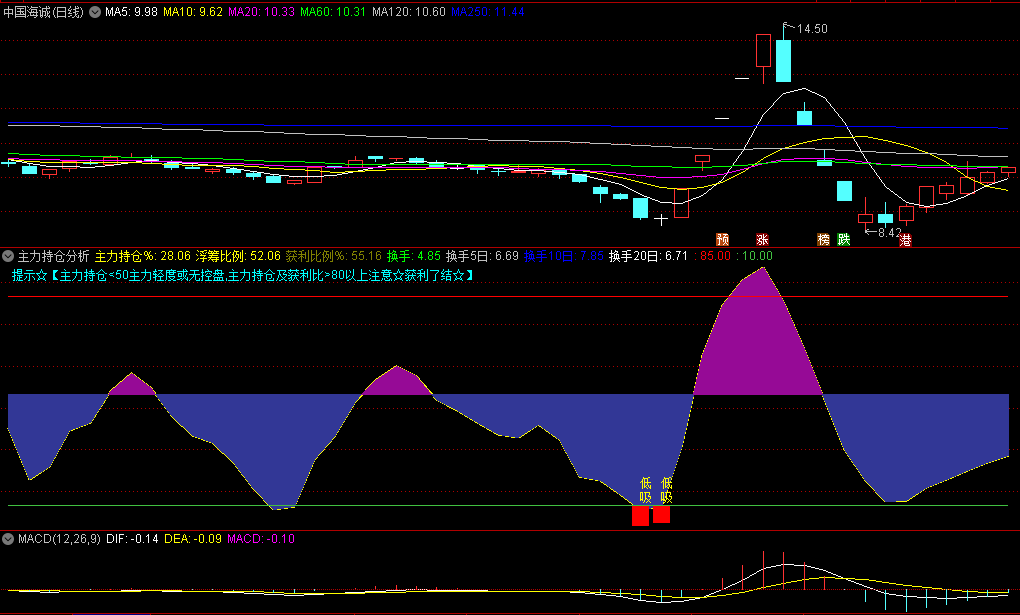
Task: Click the DIF: -0.14 value
Action: (132, 539)
